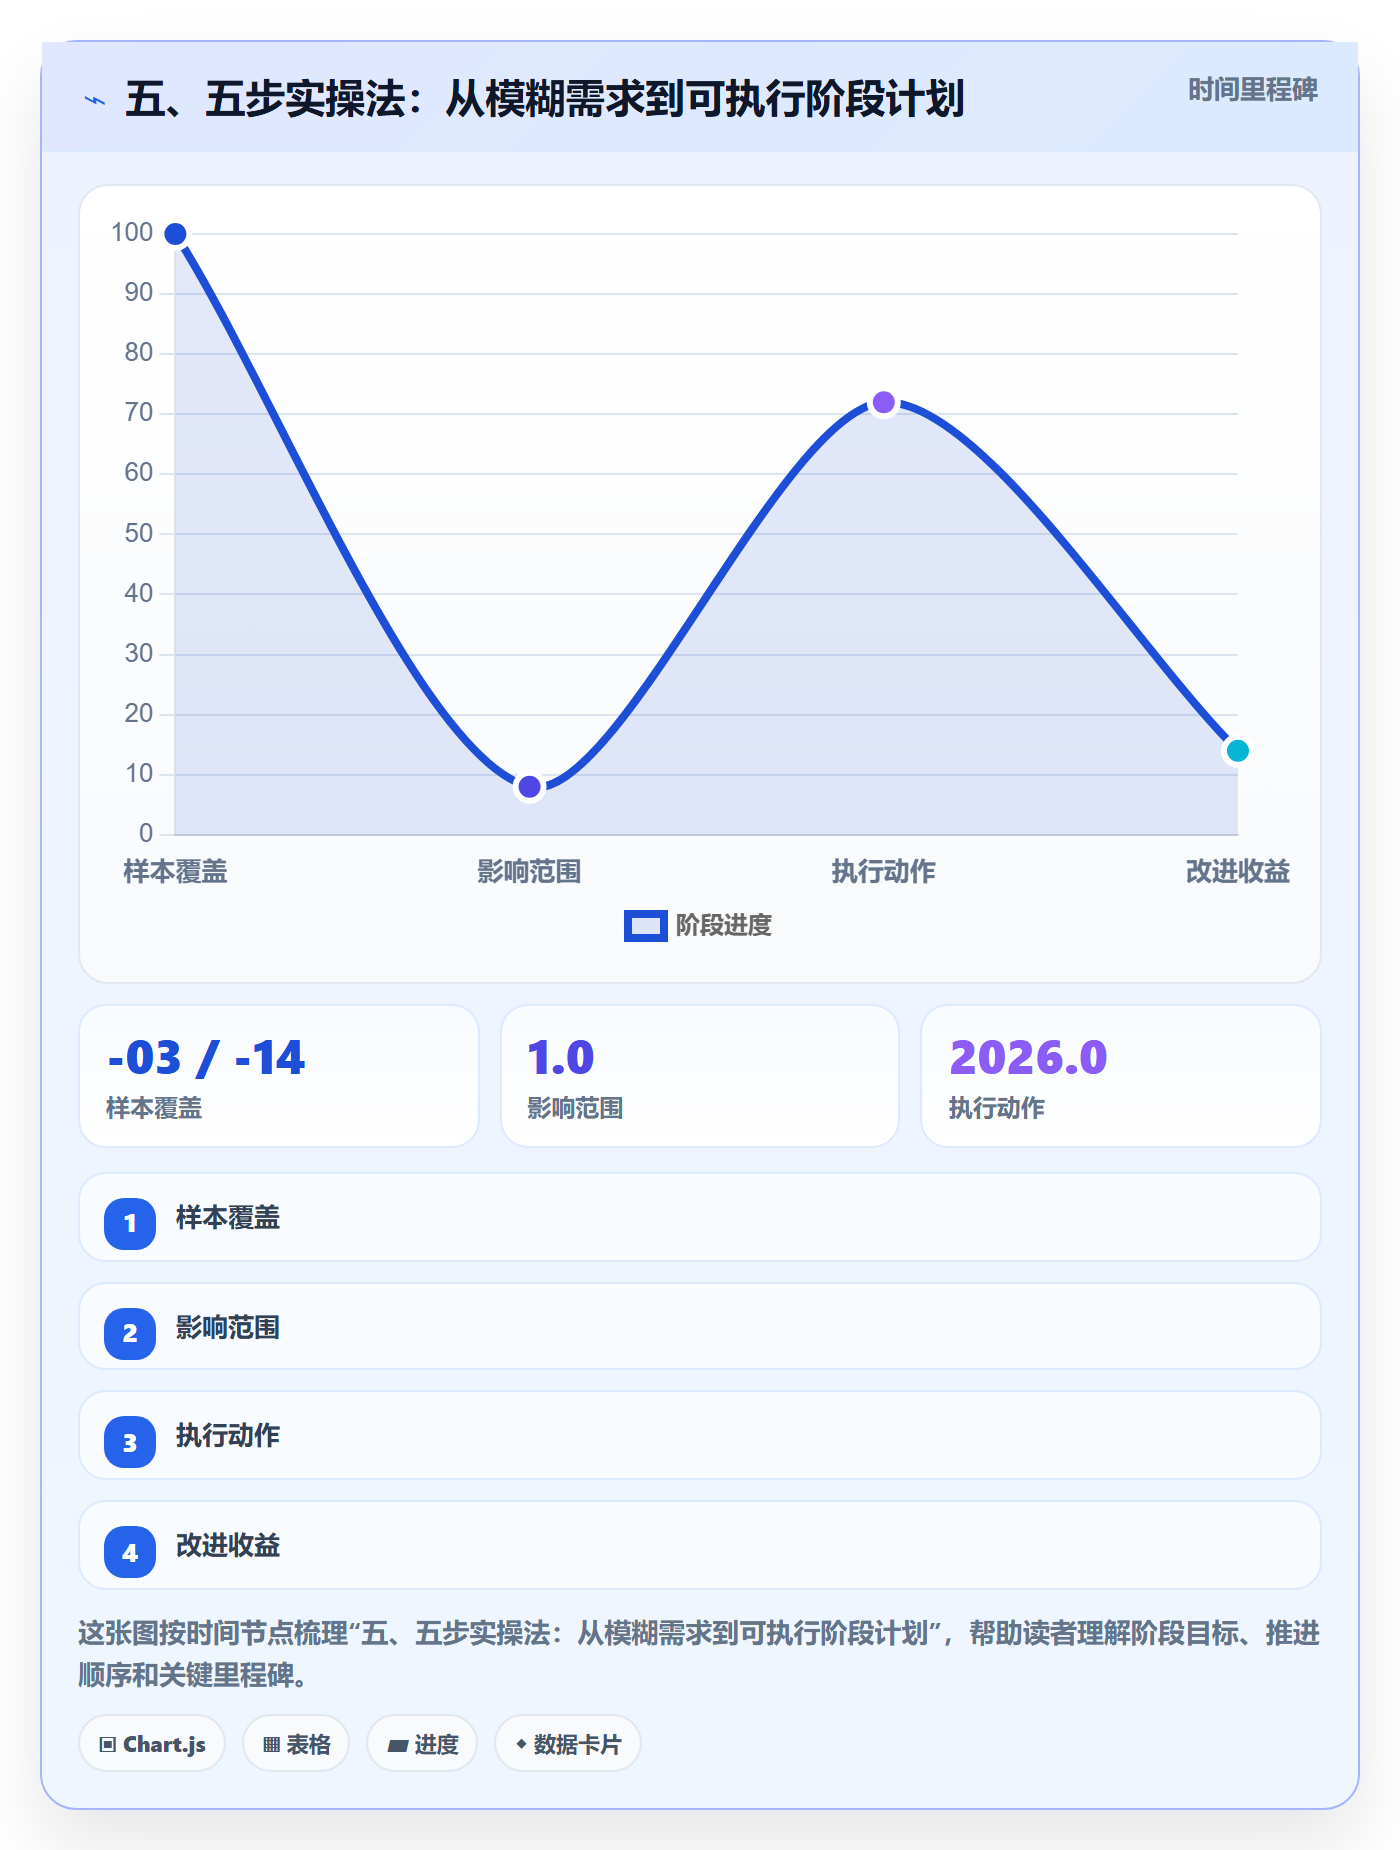Viewport: 1400px width, 1850px height.
Task: Click the number 1 badge for 样本覆盖
Action: [130, 1223]
